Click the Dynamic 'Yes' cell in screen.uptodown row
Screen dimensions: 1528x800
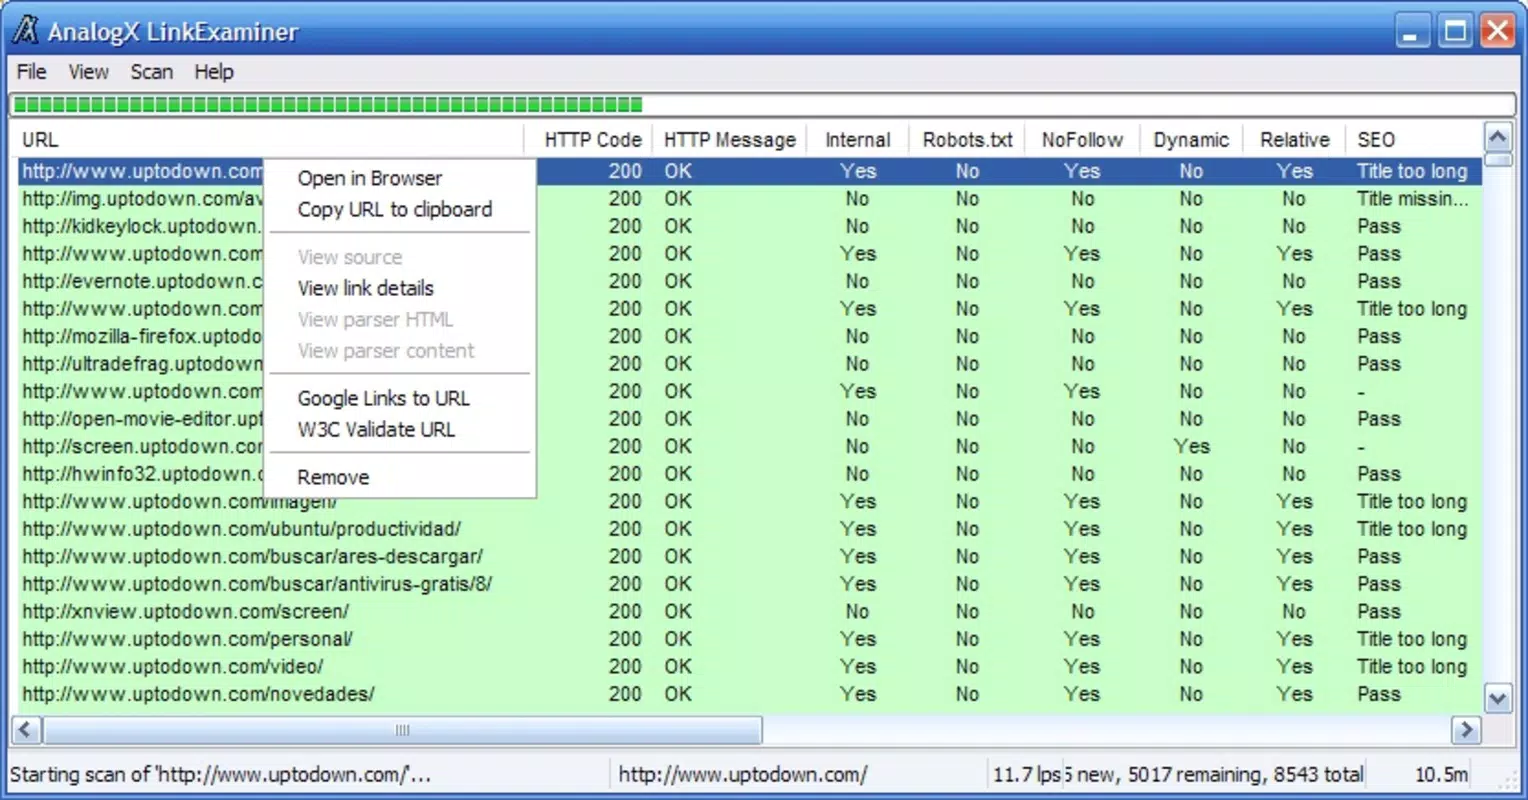point(1191,446)
